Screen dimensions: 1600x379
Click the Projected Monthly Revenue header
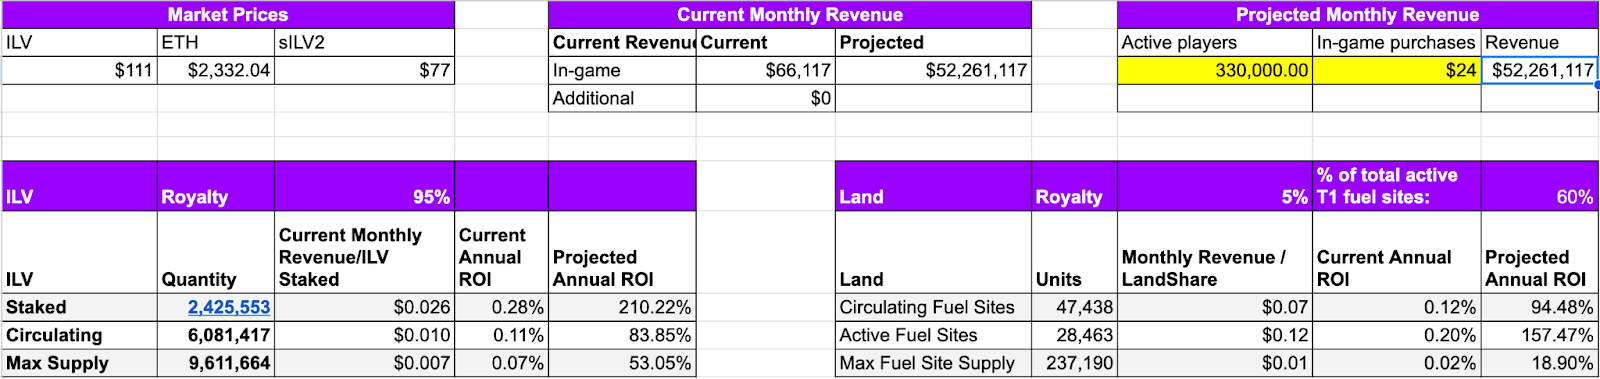1357,14
